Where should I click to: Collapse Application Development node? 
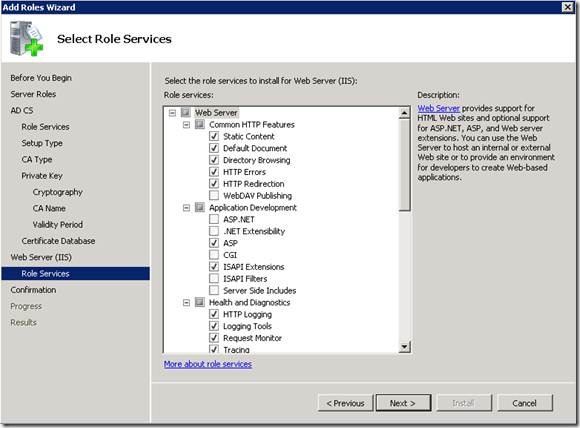186,208
